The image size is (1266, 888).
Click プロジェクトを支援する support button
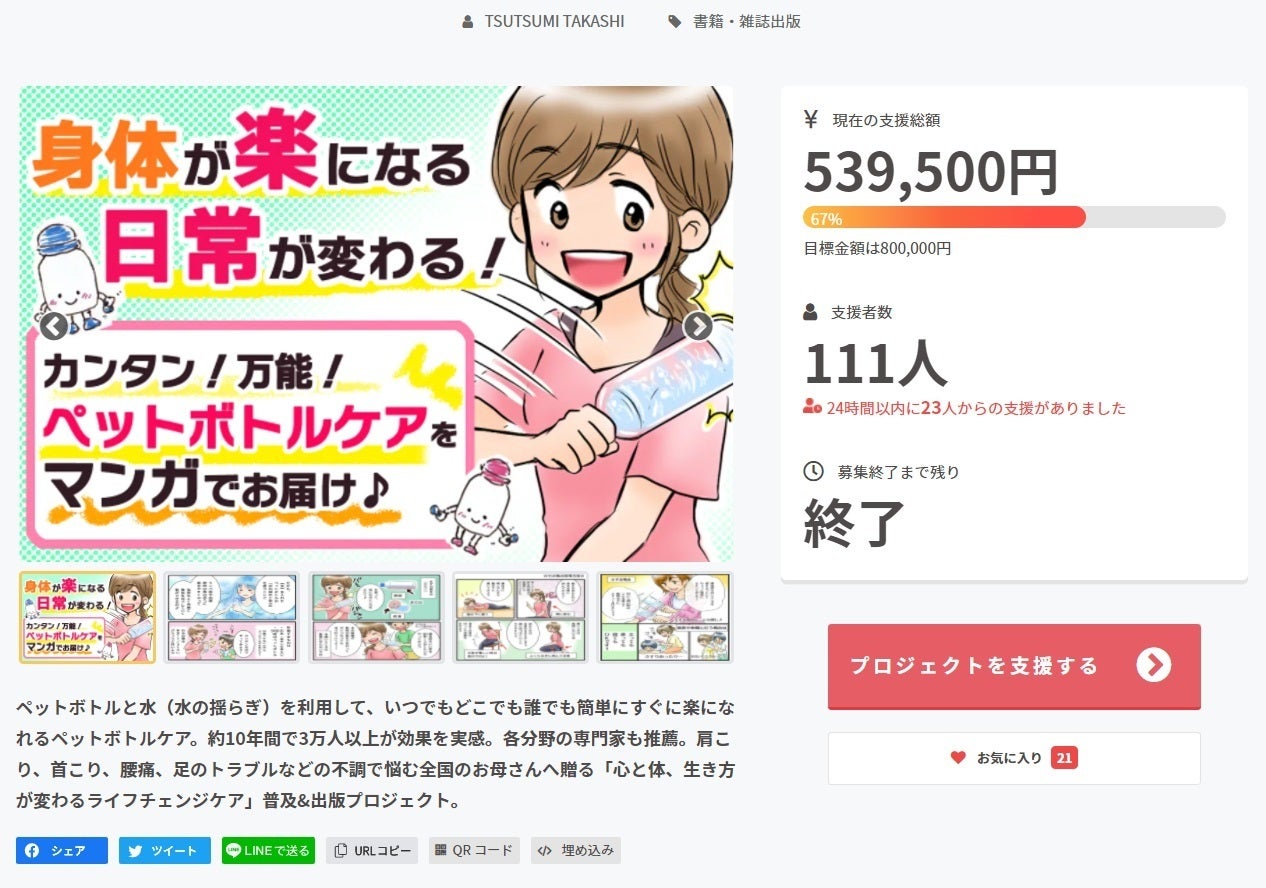point(1014,666)
